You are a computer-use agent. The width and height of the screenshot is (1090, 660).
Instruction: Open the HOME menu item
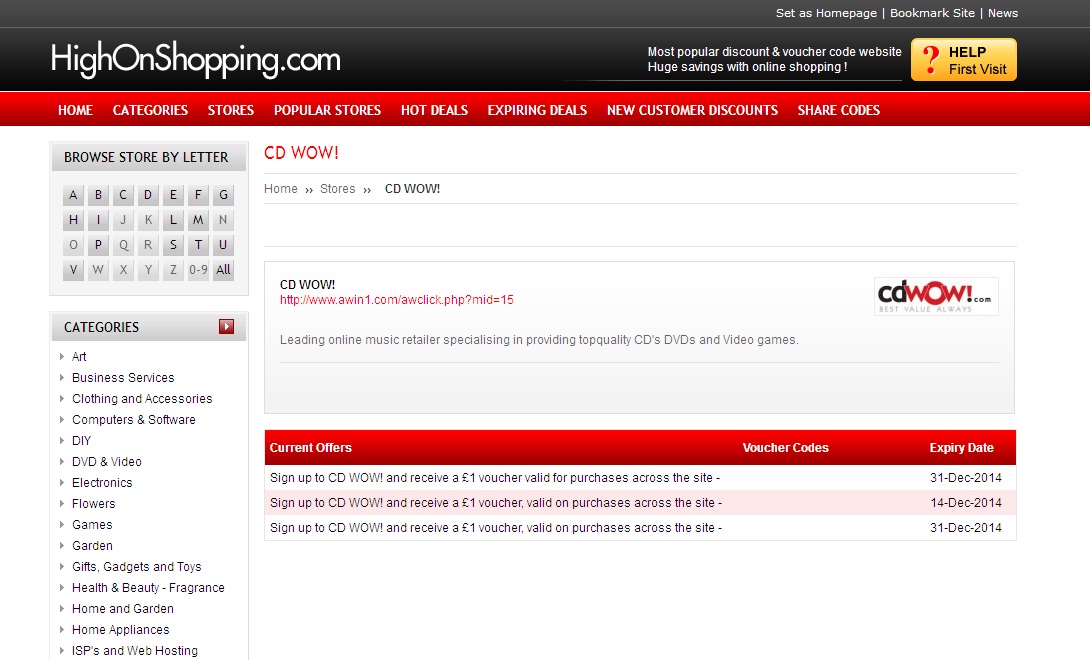click(x=75, y=110)
